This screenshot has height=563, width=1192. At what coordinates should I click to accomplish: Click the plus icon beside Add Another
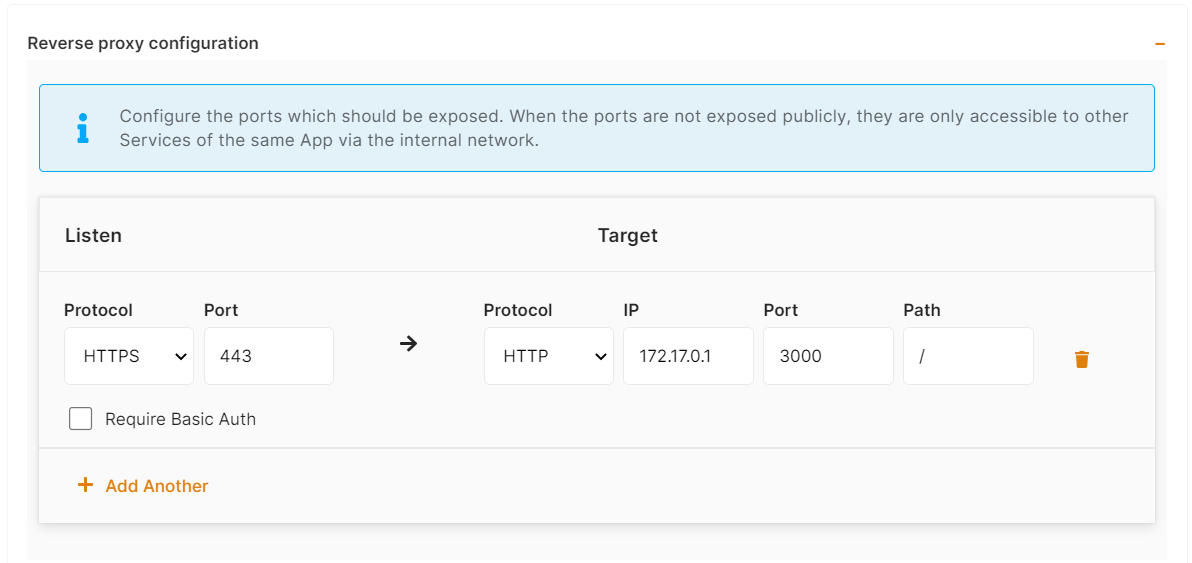click(x=85, y=485)
